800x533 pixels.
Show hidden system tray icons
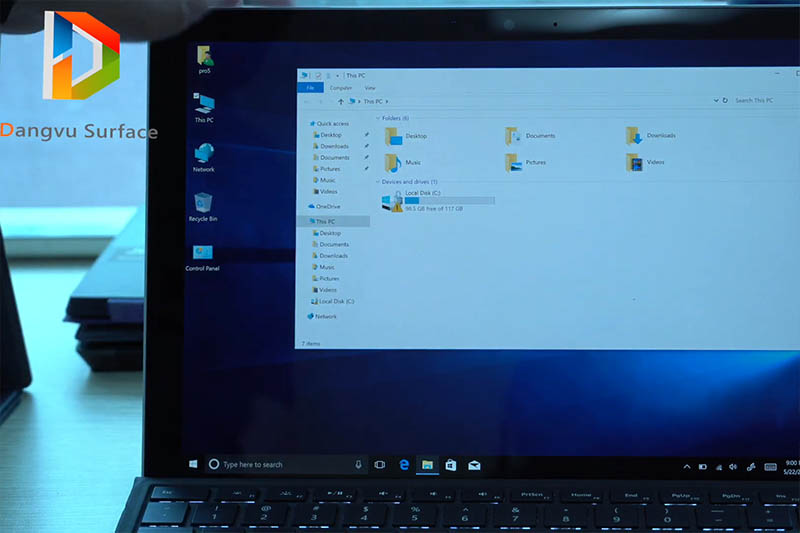click(687, 466)
